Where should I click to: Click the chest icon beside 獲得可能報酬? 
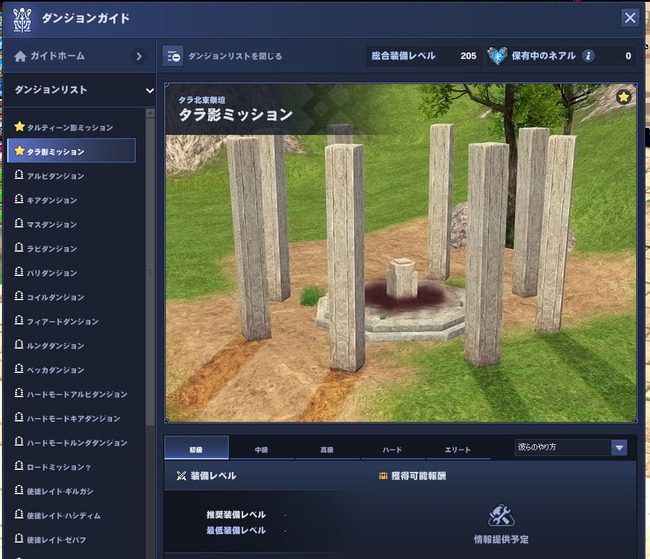point(383,476)
